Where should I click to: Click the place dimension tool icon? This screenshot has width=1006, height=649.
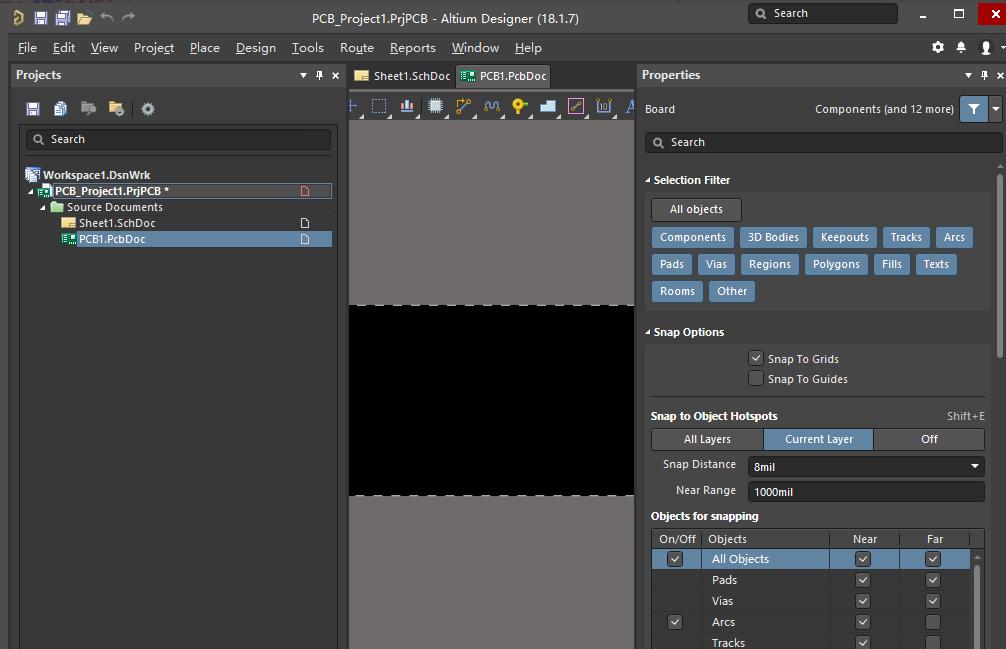click(x=604, y=106)
